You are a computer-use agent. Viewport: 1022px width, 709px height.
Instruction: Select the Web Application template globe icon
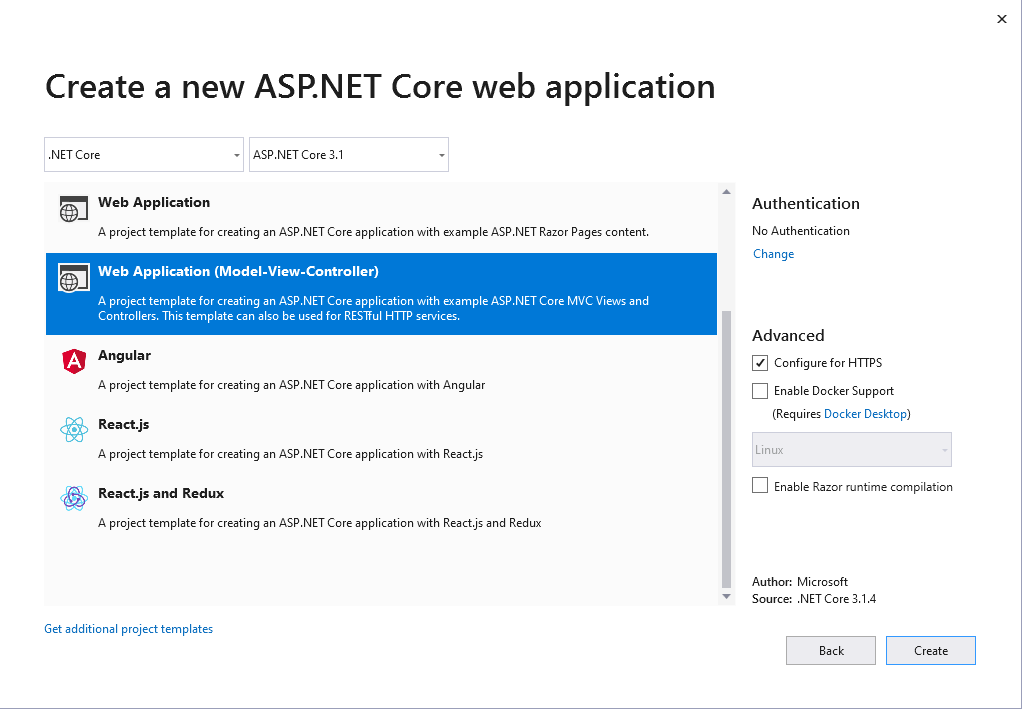tap(73, 208)
